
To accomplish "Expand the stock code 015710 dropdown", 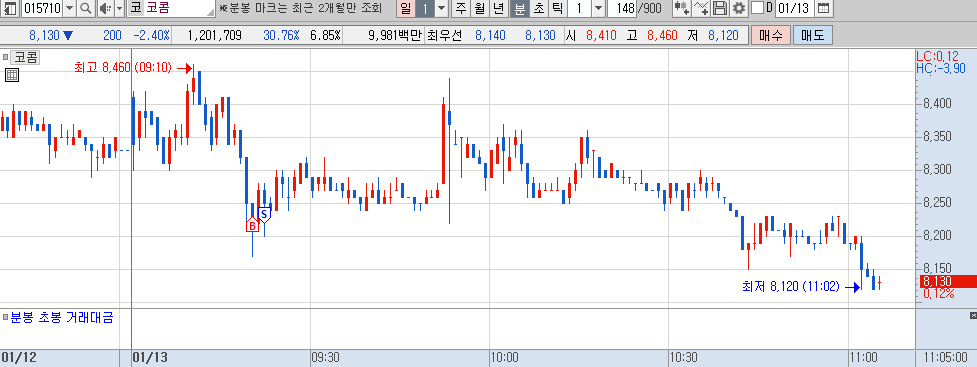I will (69, 9).
